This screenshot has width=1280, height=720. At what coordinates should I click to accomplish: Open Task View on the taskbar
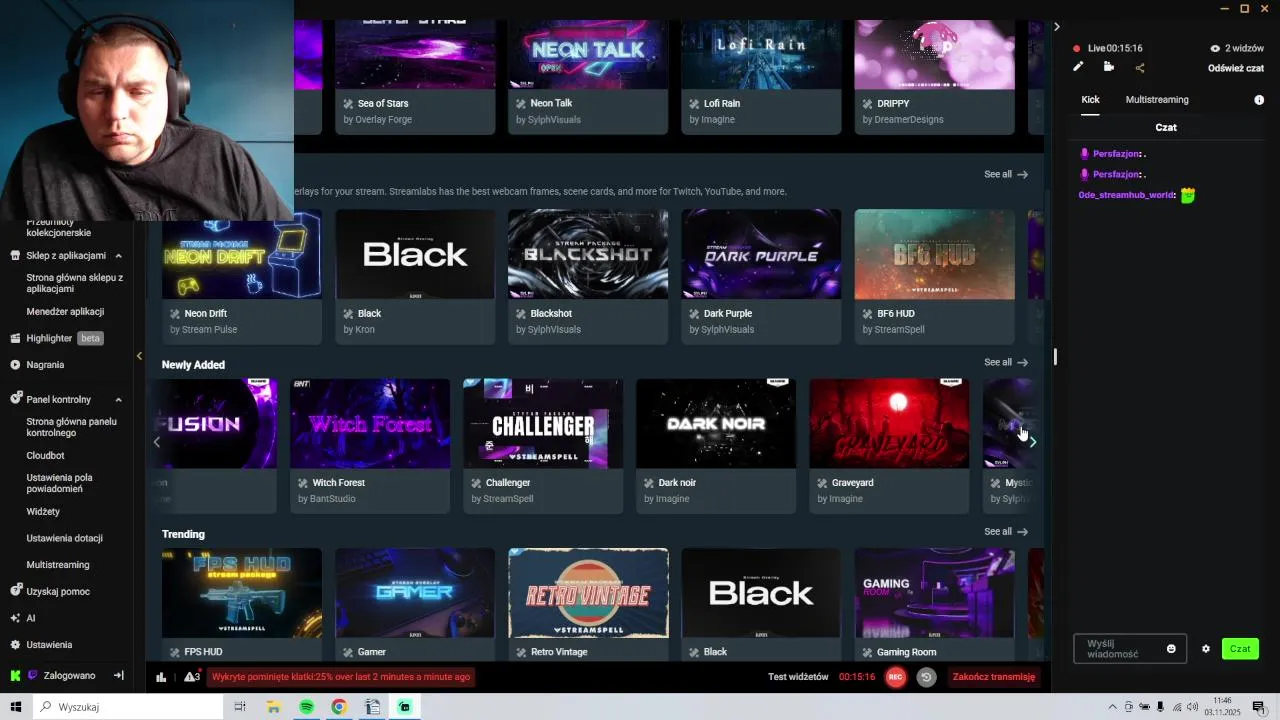[x=240, y=707]
